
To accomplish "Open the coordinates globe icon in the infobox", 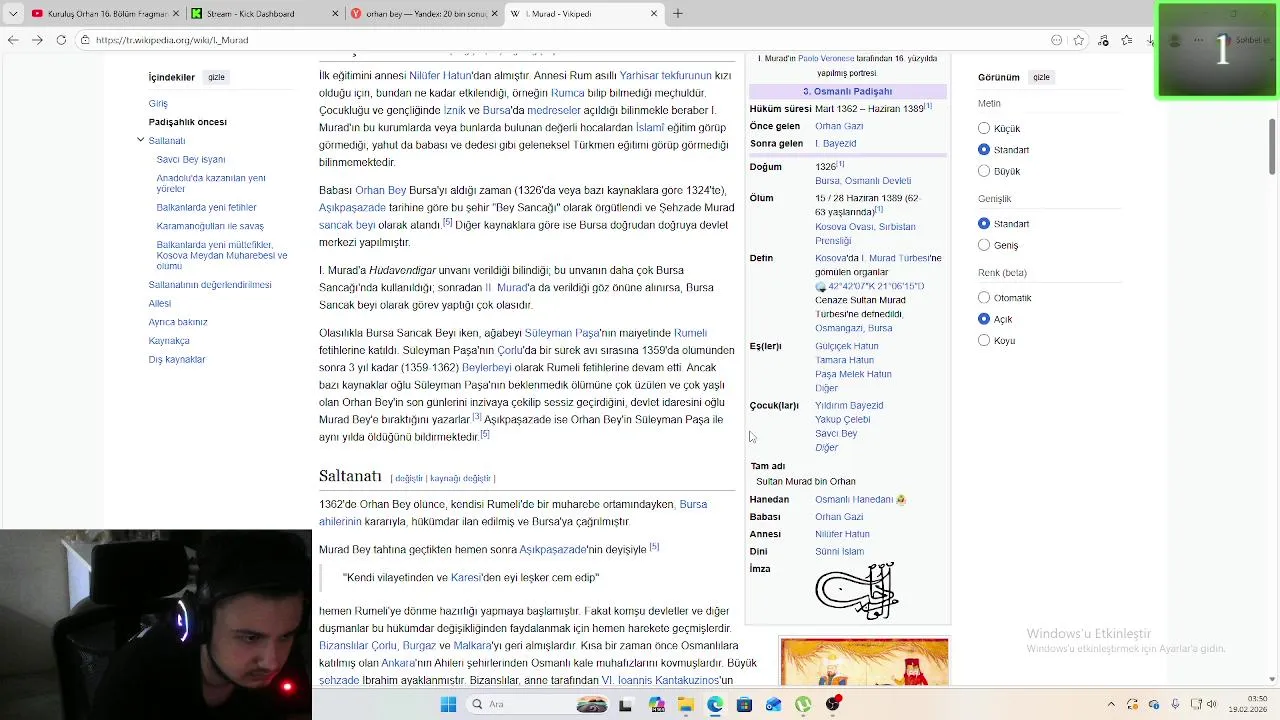I will click(x=821, y=287).
